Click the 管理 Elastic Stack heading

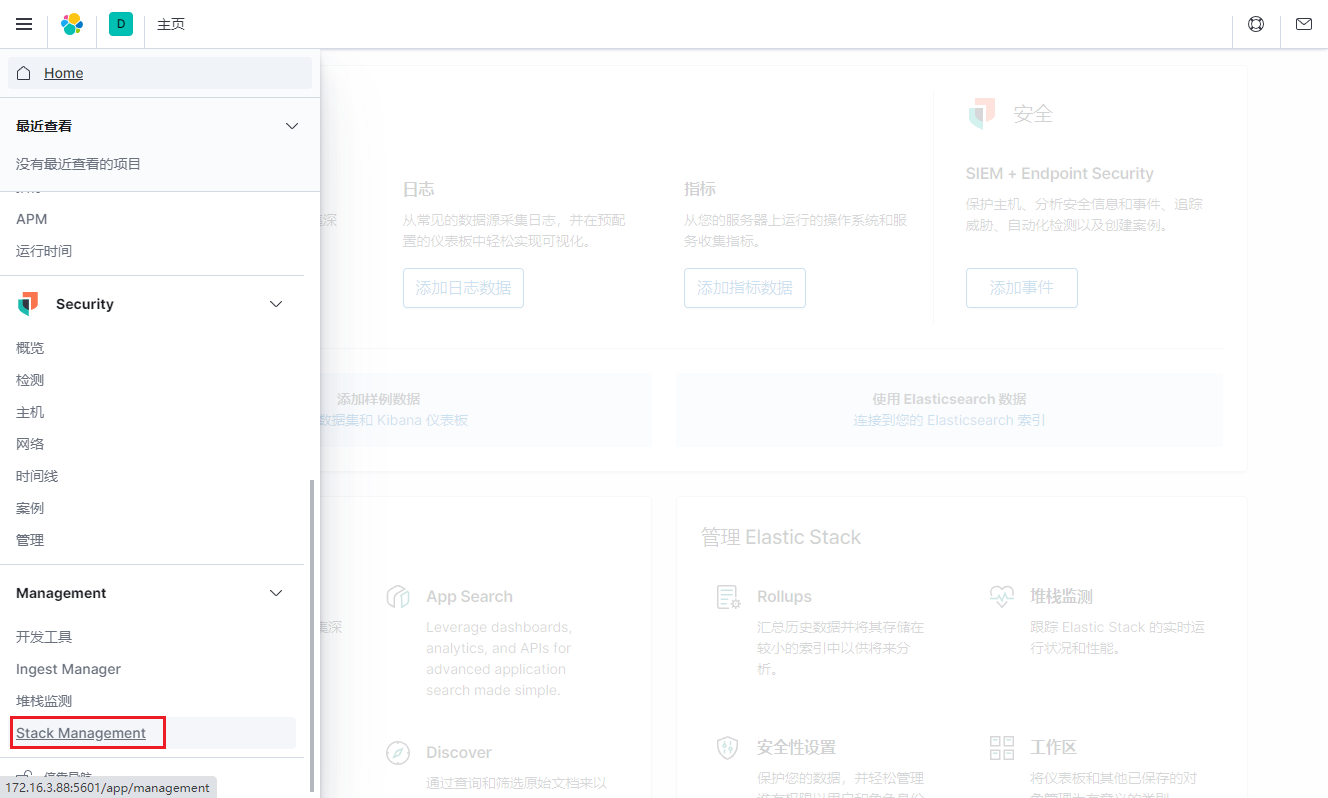click(x=781, y=537)
